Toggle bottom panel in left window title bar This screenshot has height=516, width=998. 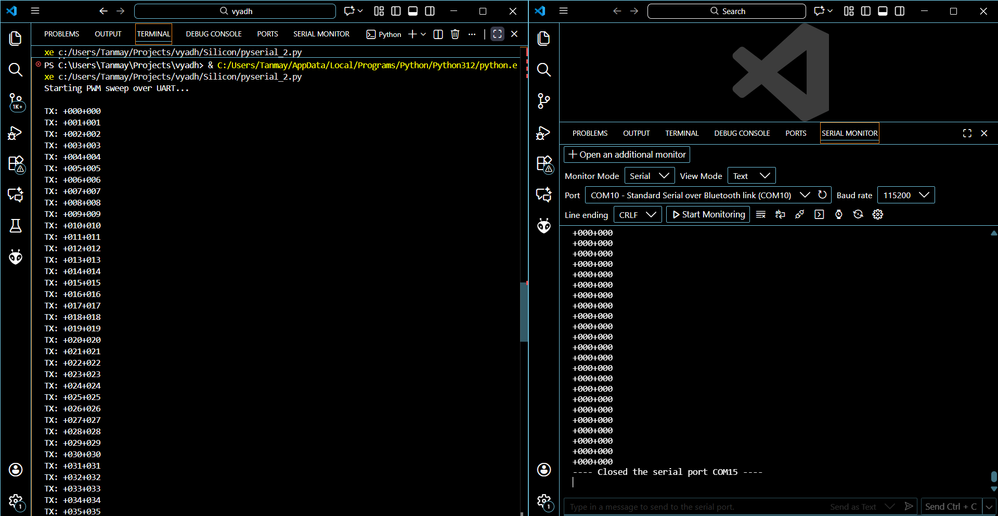(x=412, y=11)
